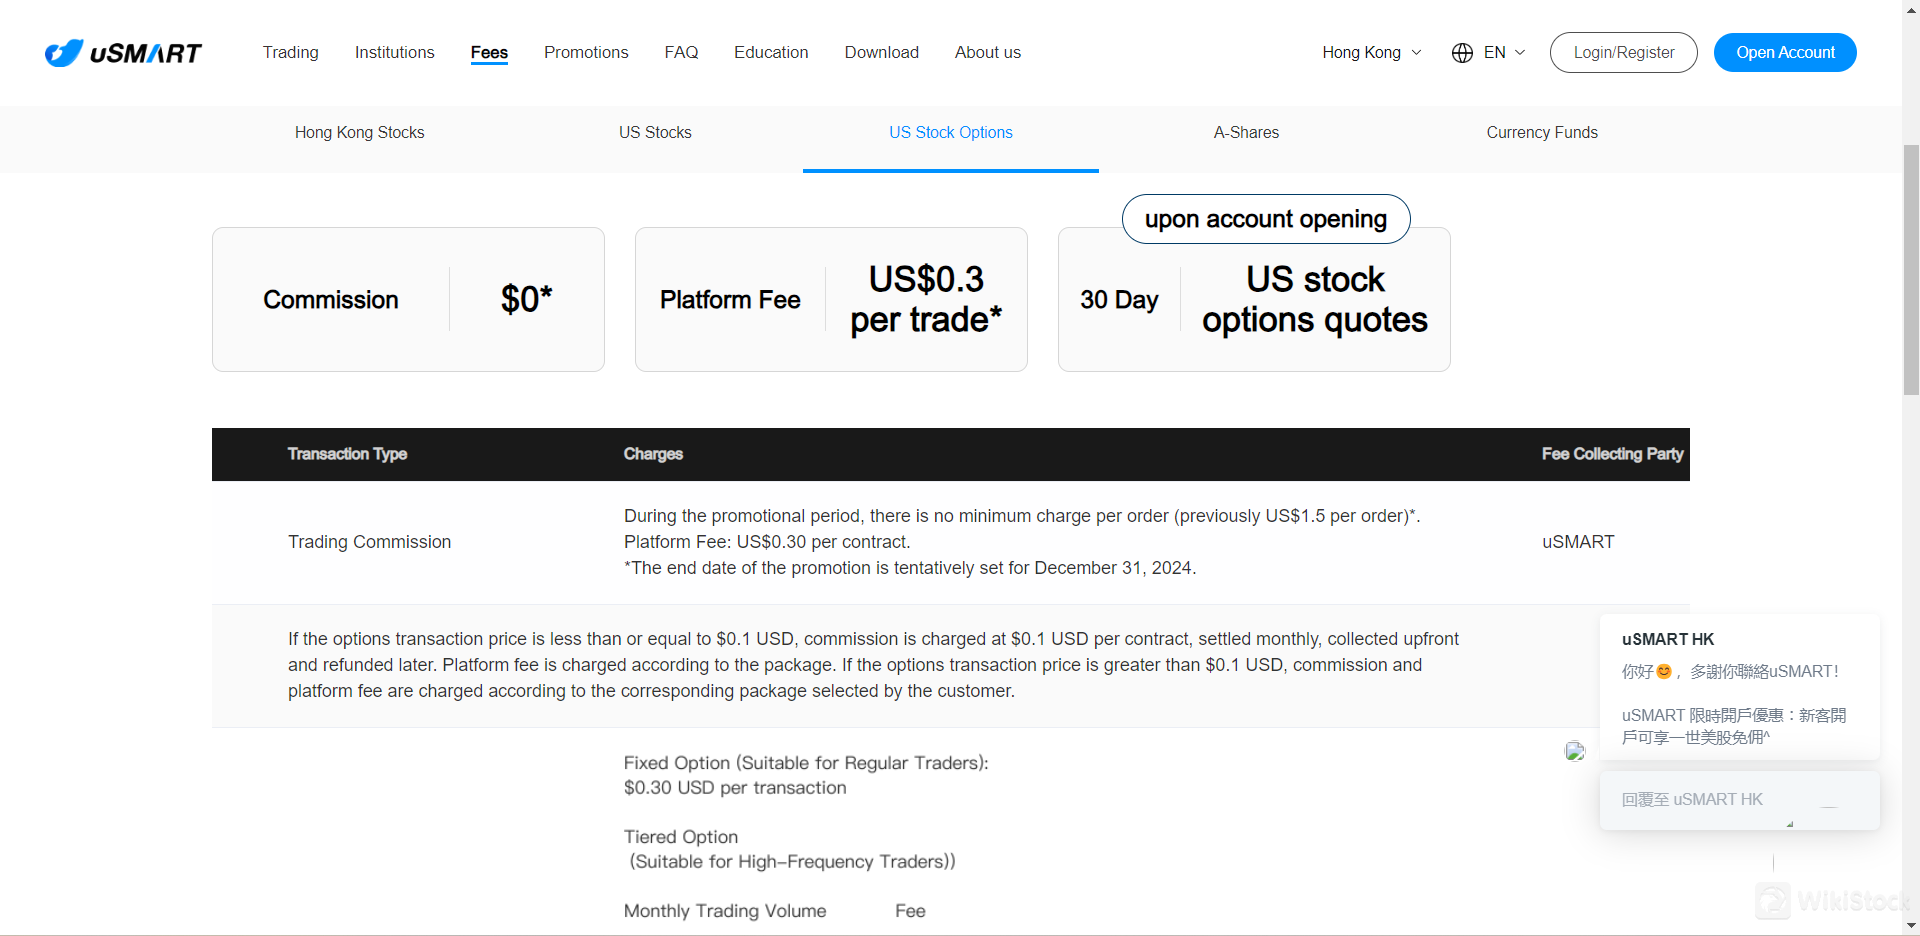The image size is (1920, 936).
Task: Click the scrollbar down arrow
Action: pos(1911,926)
